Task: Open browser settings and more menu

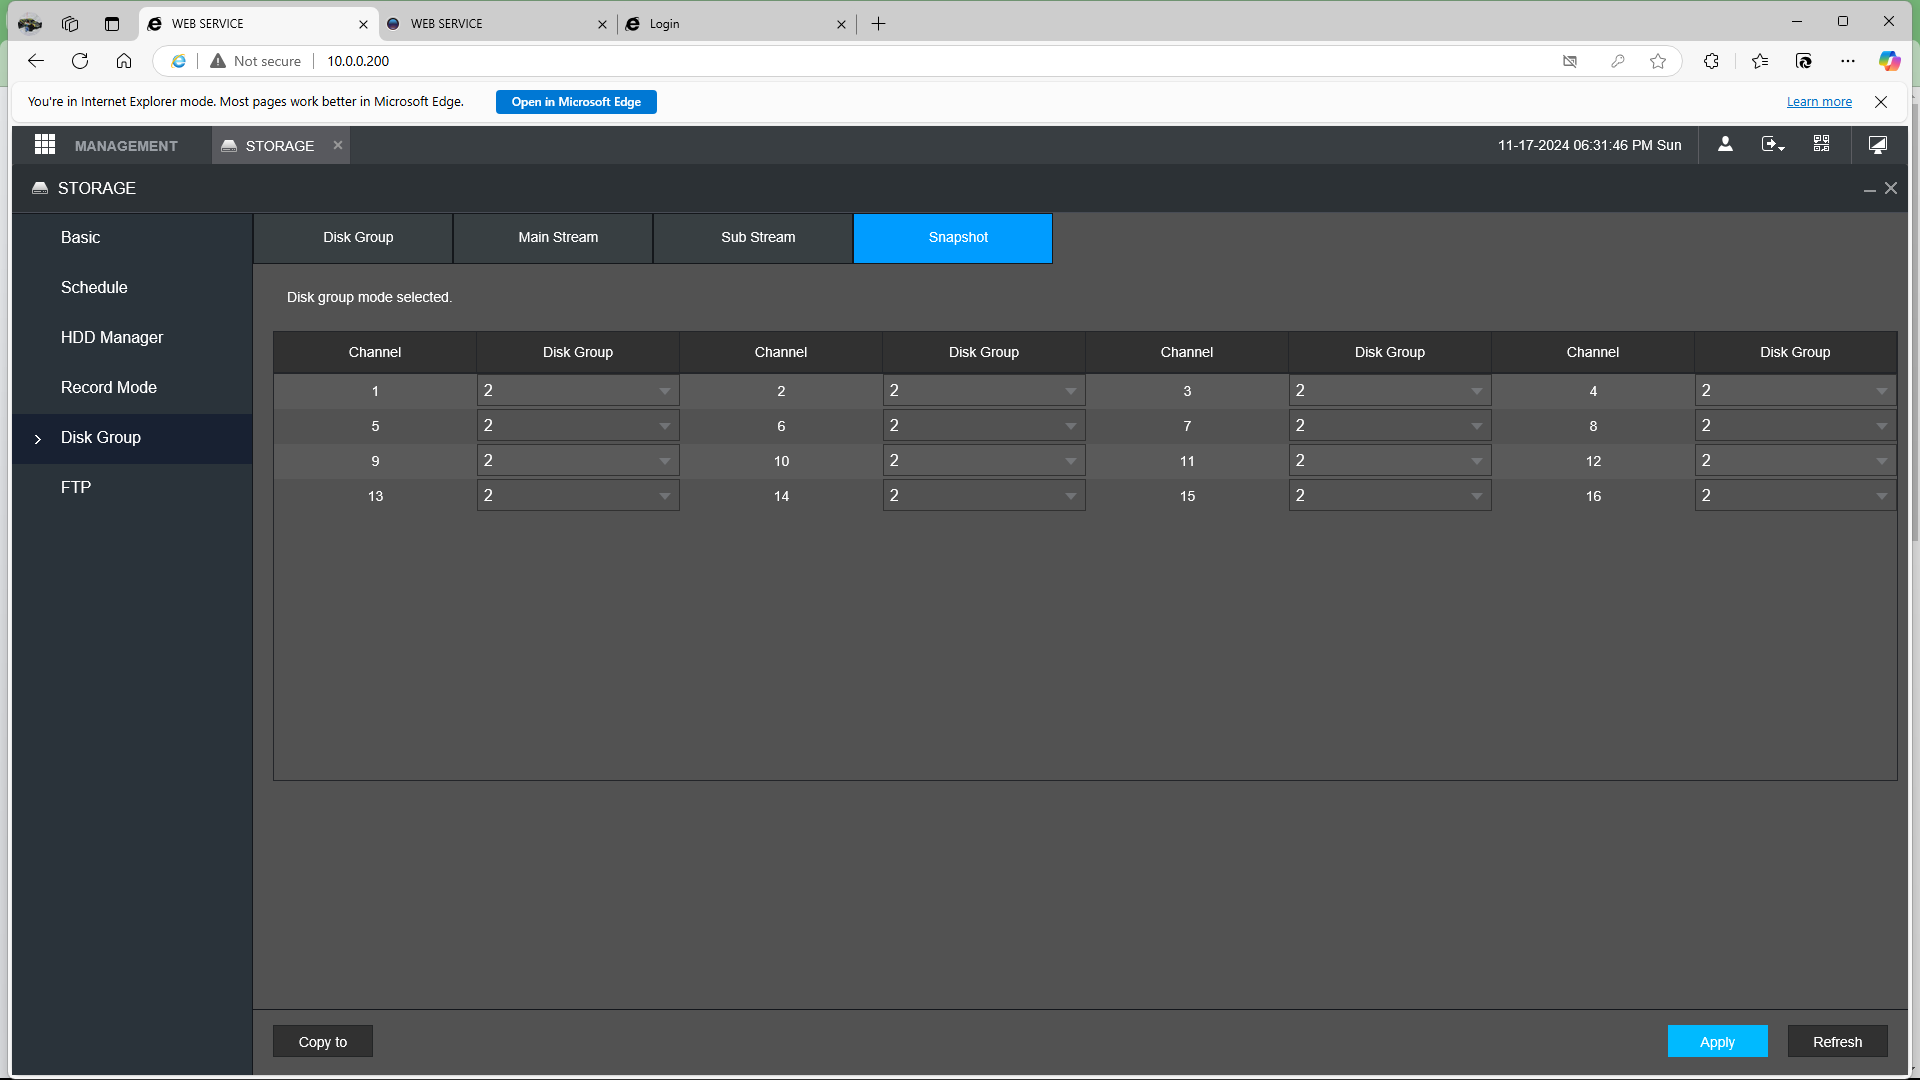Action: click(x=1848, y=61)
